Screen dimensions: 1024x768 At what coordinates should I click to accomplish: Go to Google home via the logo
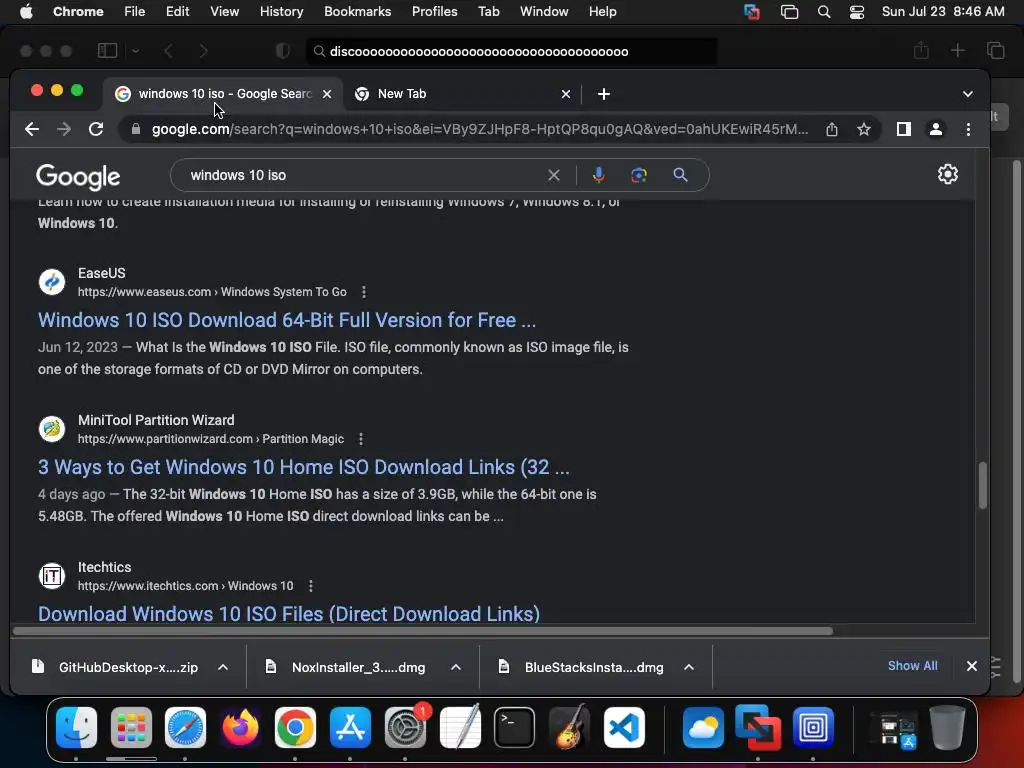click(78, 176)
